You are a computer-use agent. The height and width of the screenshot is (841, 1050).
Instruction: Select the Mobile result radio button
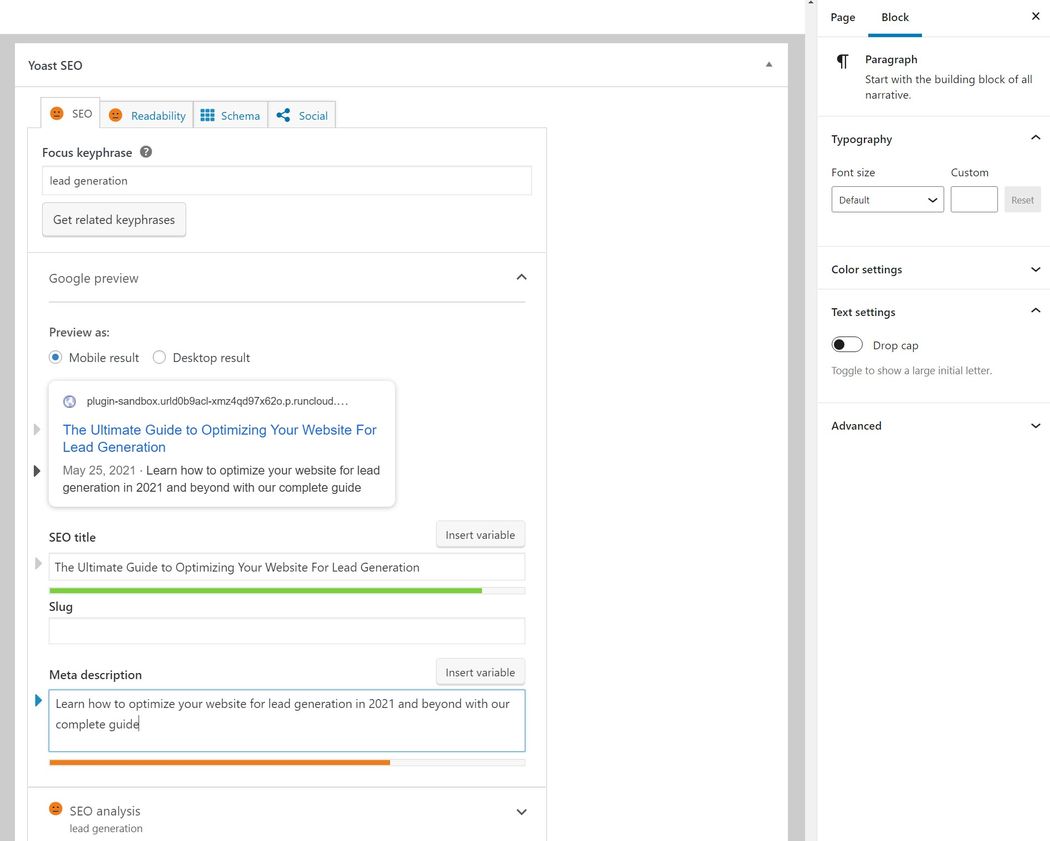[x=56, y=358]
